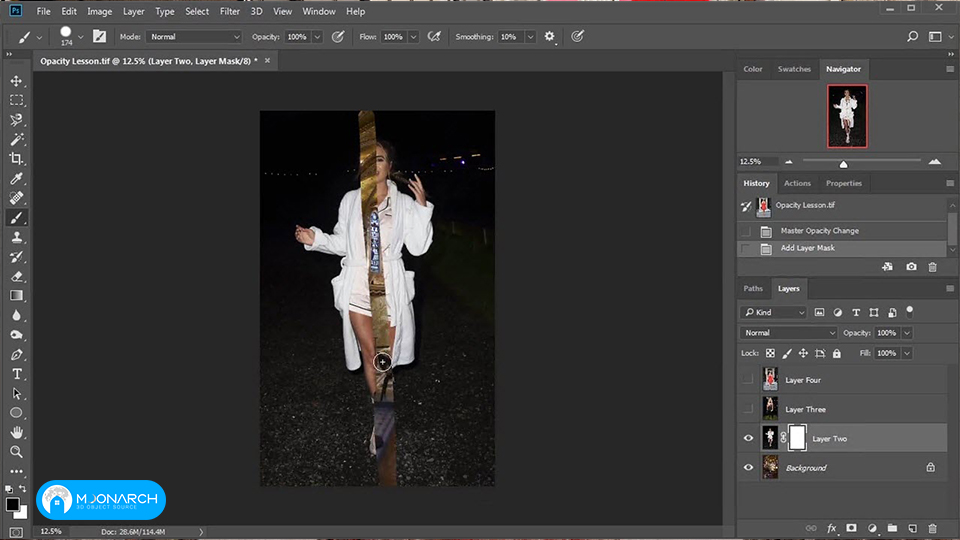
Task: Click the Navigator zoom slider handle
Action: coord(843,164)
